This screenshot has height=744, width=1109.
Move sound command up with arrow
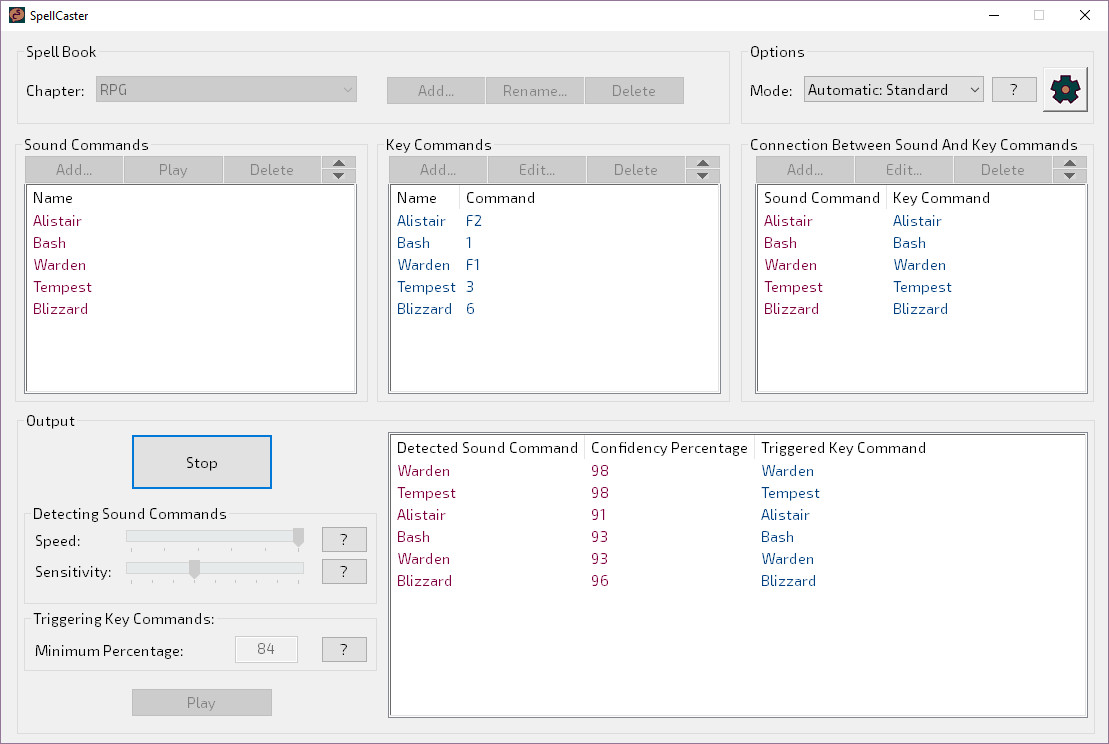[338, 163]
